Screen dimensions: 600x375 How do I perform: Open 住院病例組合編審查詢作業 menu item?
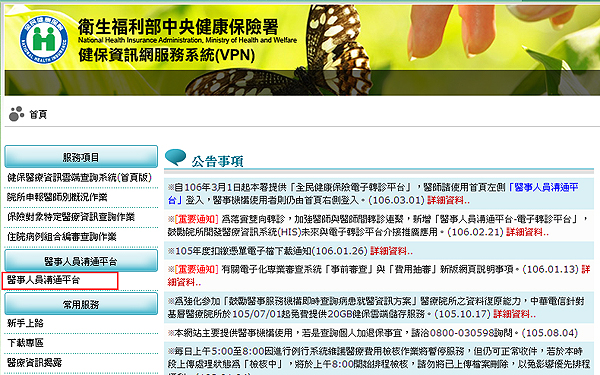pos(62,237)
